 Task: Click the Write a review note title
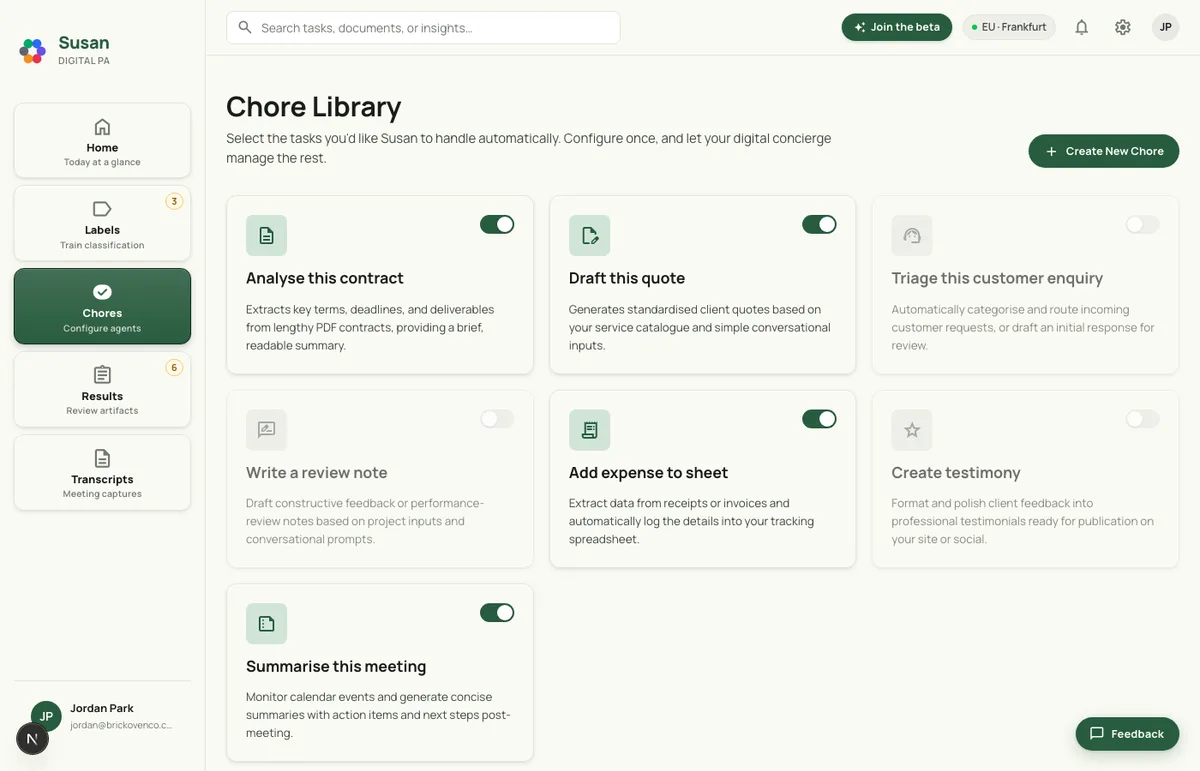point(317,472)
